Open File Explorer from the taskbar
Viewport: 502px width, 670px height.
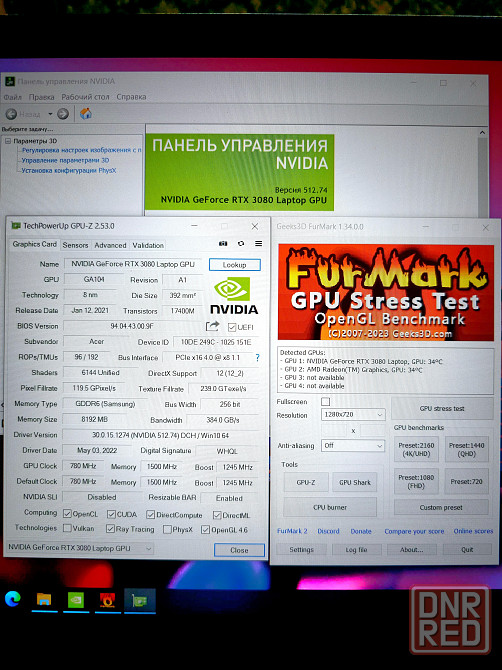pos(44,600)
